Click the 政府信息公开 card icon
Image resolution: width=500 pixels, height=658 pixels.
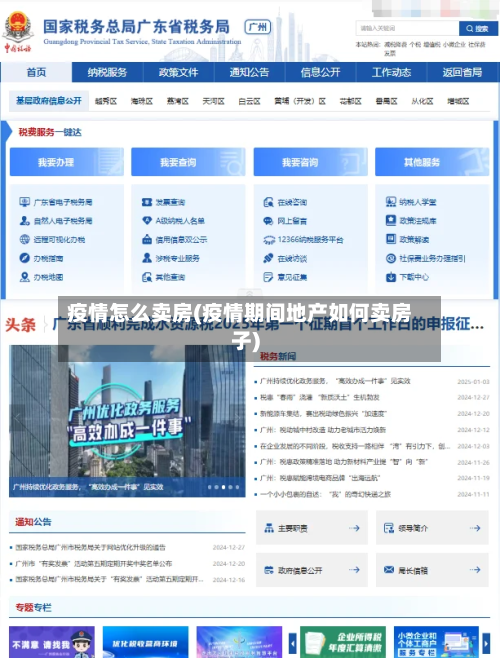(269, 570)
